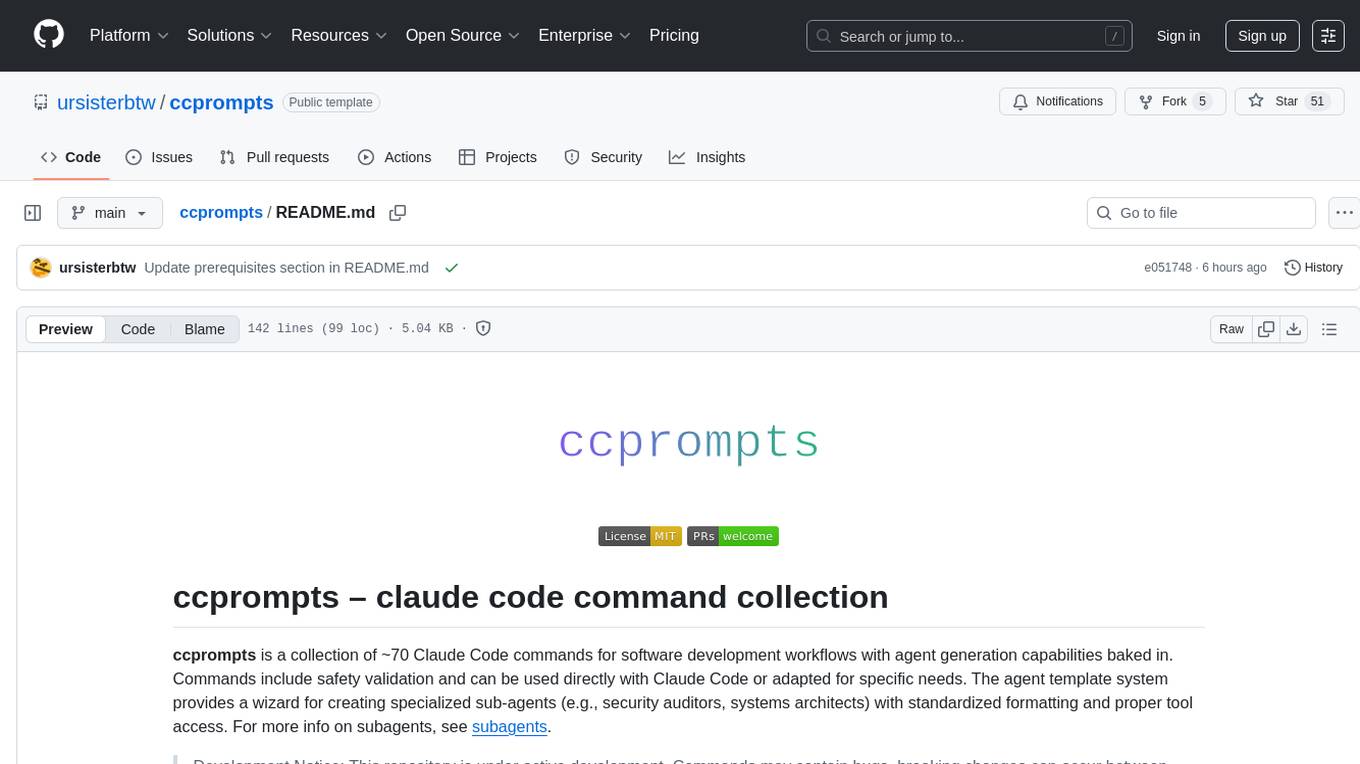1360x764 pixels.
Task: Click the PRs welcome badge
Action: tap(732, 536)
